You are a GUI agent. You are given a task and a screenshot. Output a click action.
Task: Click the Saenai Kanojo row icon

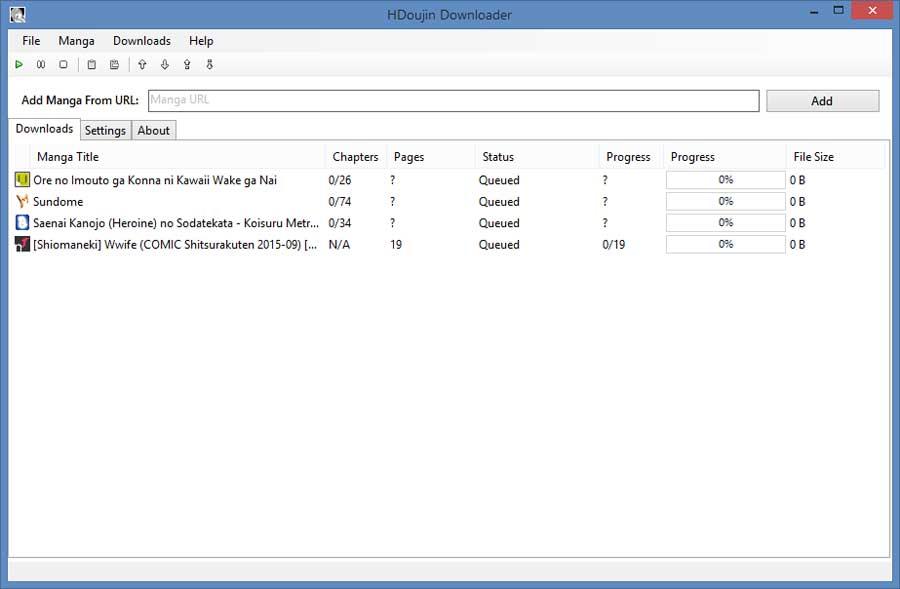pyautogui.click(x=22, y=223)
